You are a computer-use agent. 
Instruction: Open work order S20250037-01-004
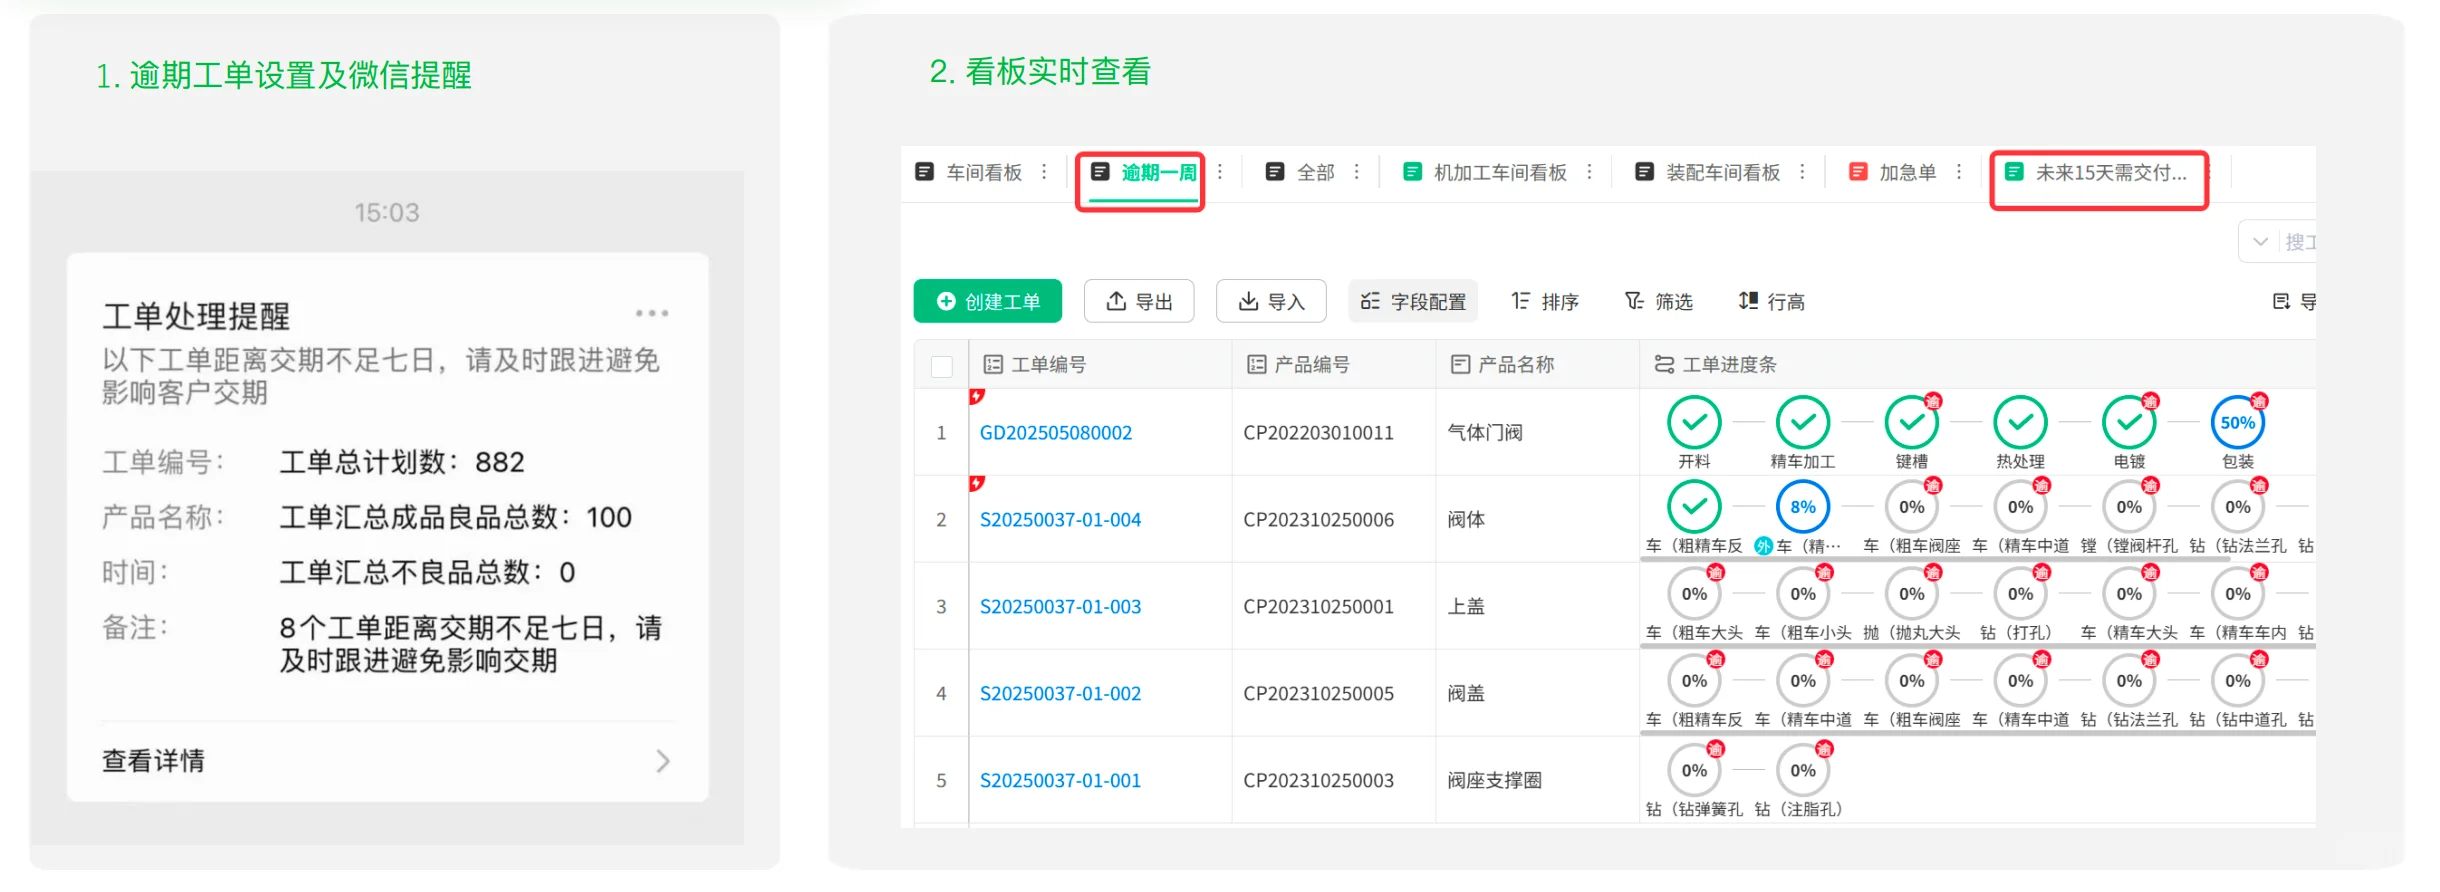pos(1060,520)
